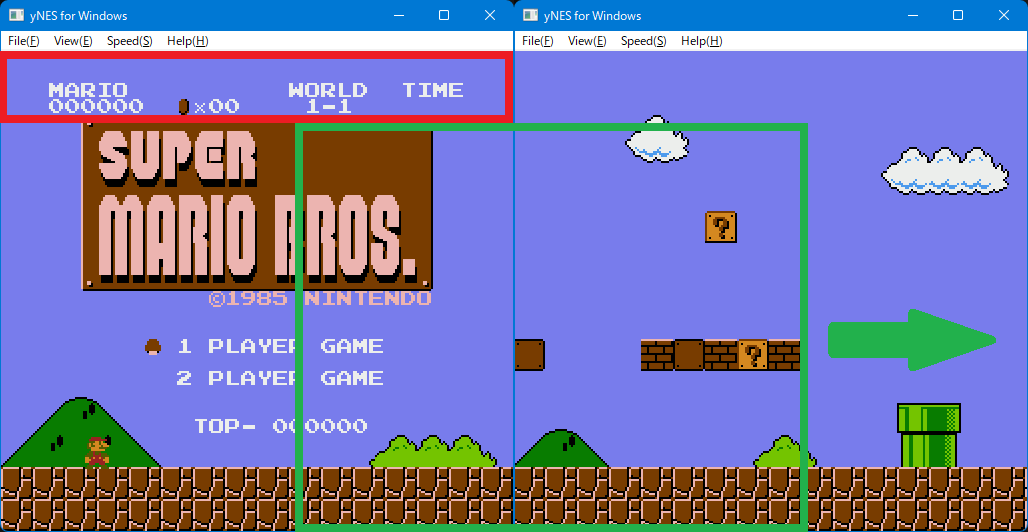
Task: Close the right yNES window
Action: pyautogui.click(x=1004, y=15)
